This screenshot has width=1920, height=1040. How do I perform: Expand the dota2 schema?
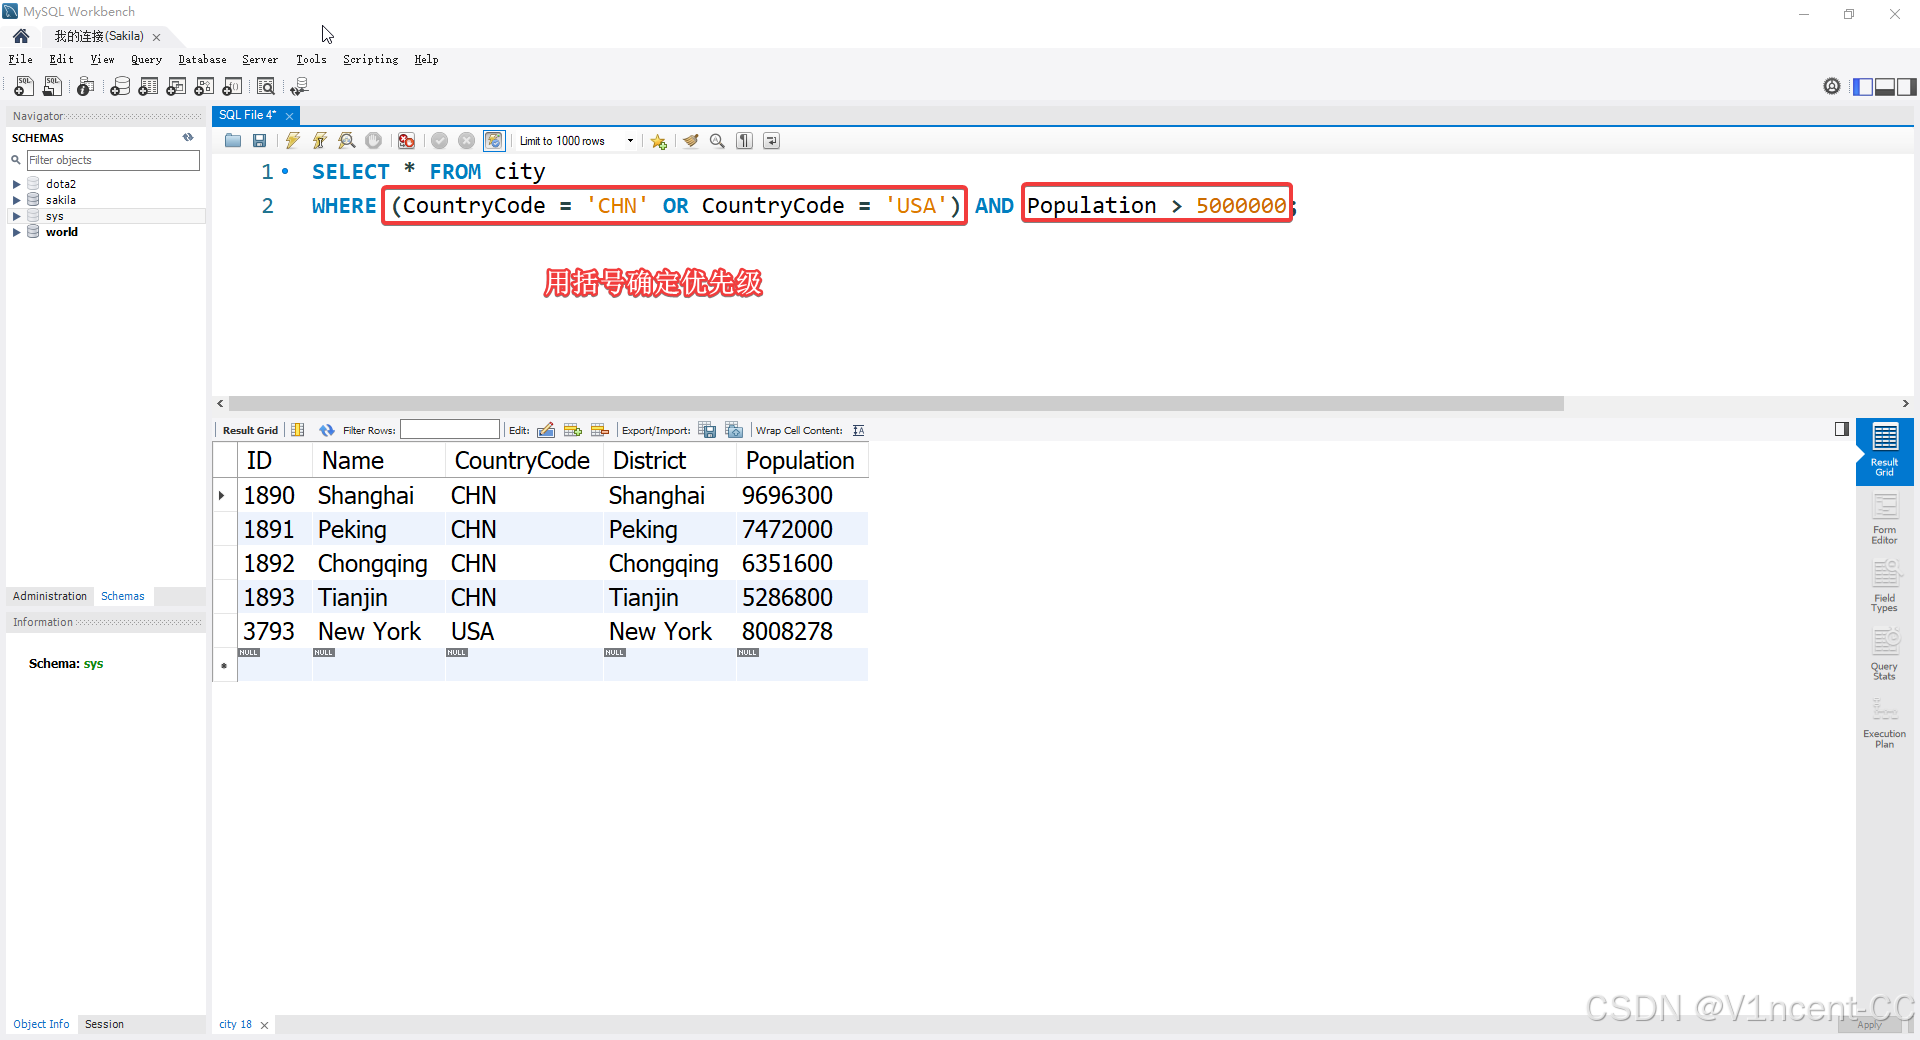tap(16, 184)
